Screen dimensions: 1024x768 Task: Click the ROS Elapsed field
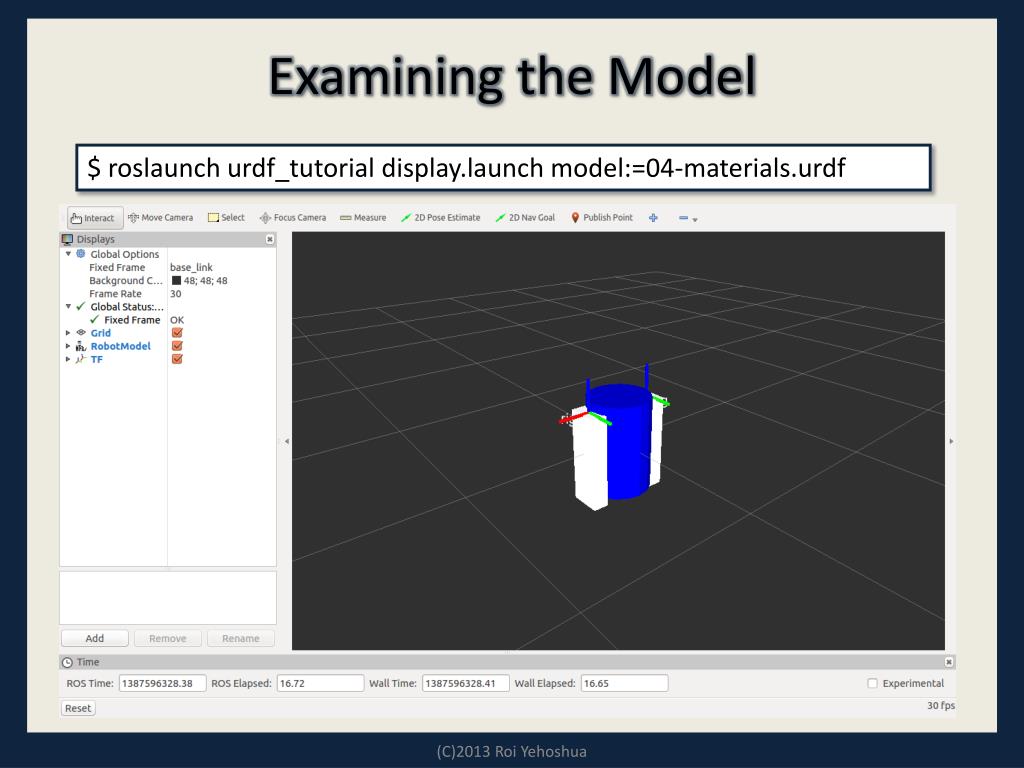[320, 683]
